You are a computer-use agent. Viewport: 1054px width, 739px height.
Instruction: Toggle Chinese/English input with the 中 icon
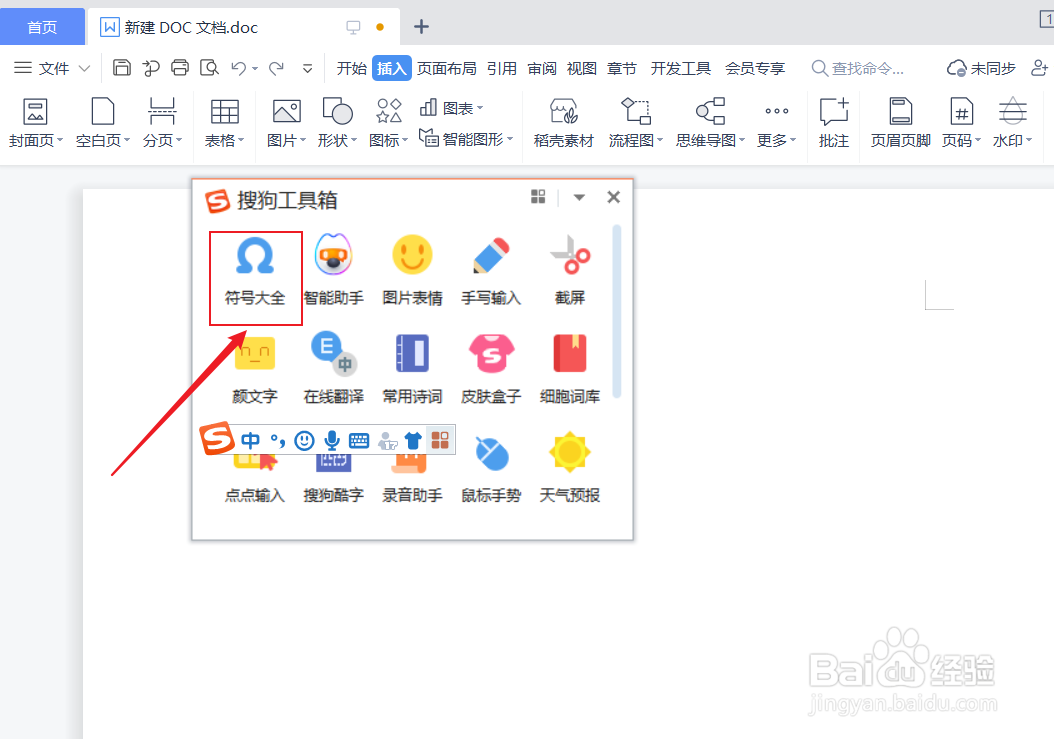[250, 439]
